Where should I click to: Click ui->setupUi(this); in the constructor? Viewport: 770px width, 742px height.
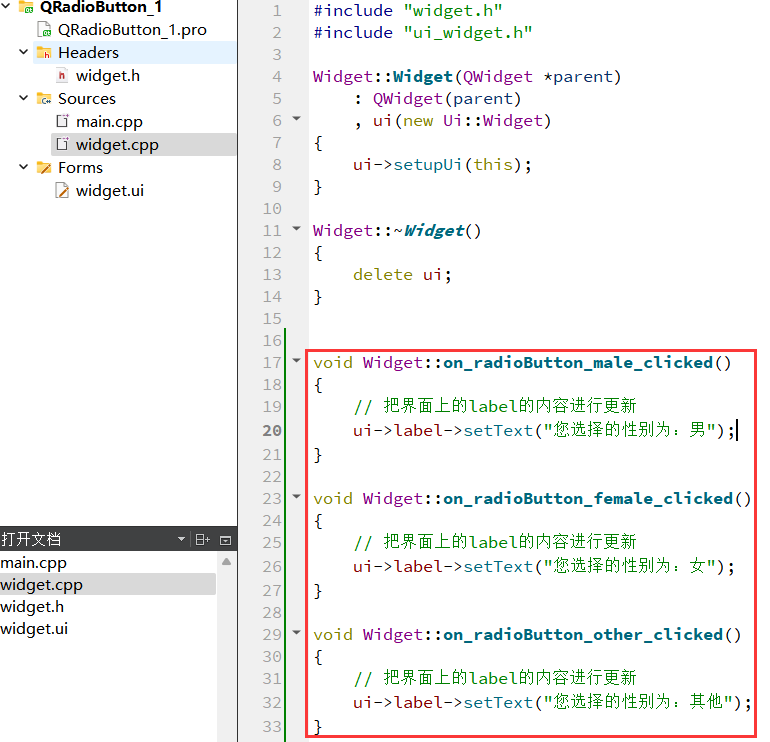point(442,165)
